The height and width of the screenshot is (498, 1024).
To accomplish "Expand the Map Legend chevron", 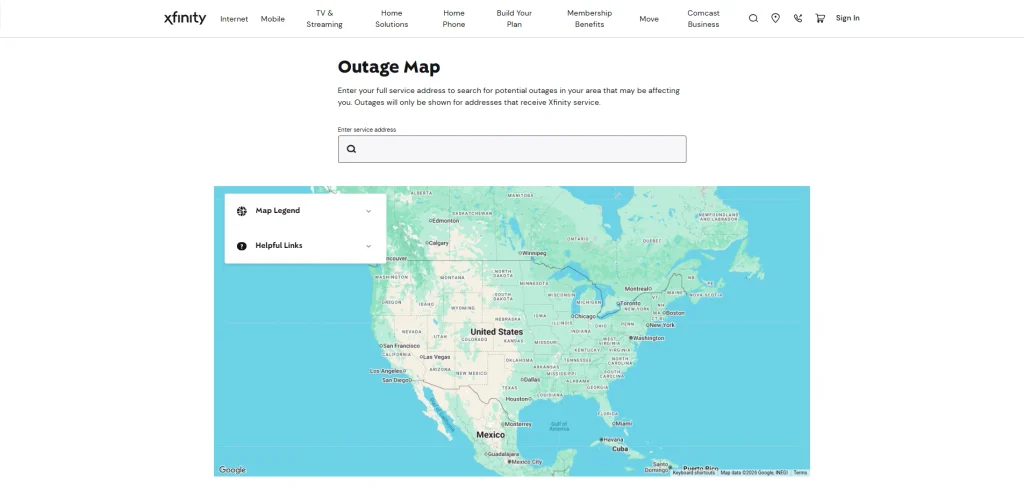I will [x=368, y=211].
